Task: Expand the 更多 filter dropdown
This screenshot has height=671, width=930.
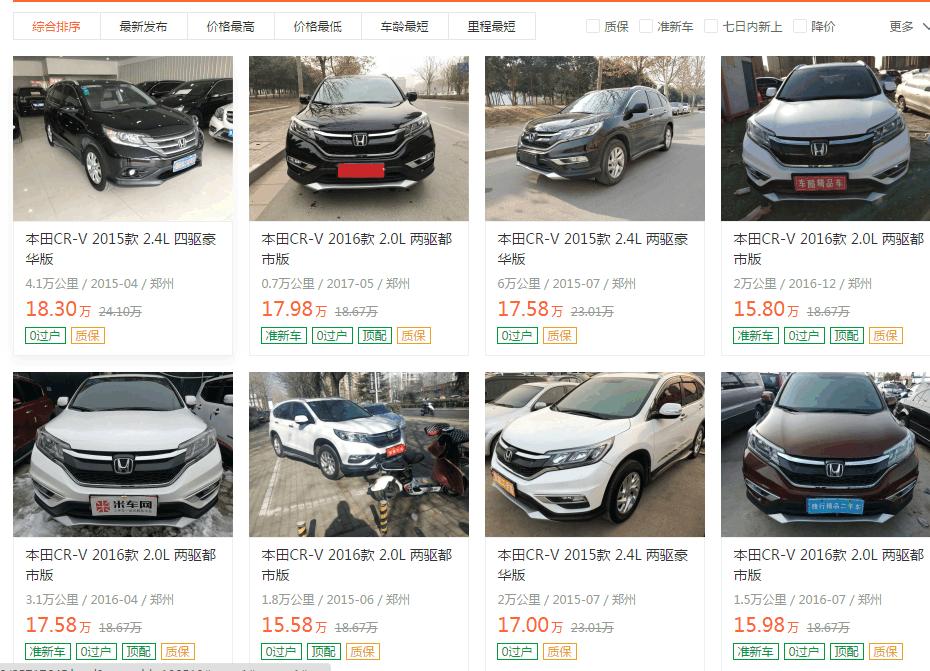Action: click(909, 26)
